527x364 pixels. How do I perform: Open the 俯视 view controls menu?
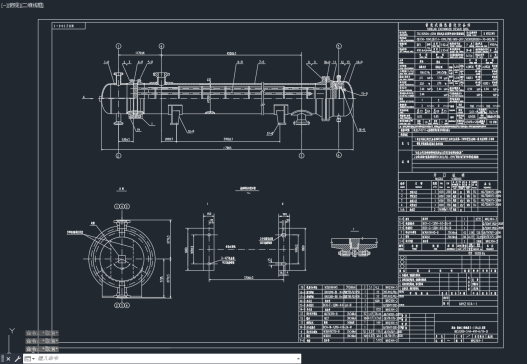click(x=13, y=5)
